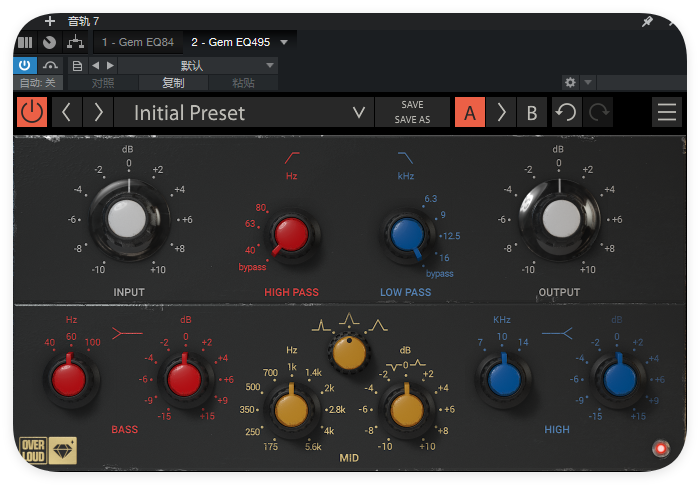Screen dimensions: 700x485
Task: Switch to the 1 - Gem EQ84 tab
Action: pyautogui.click(x=138, y=42)
